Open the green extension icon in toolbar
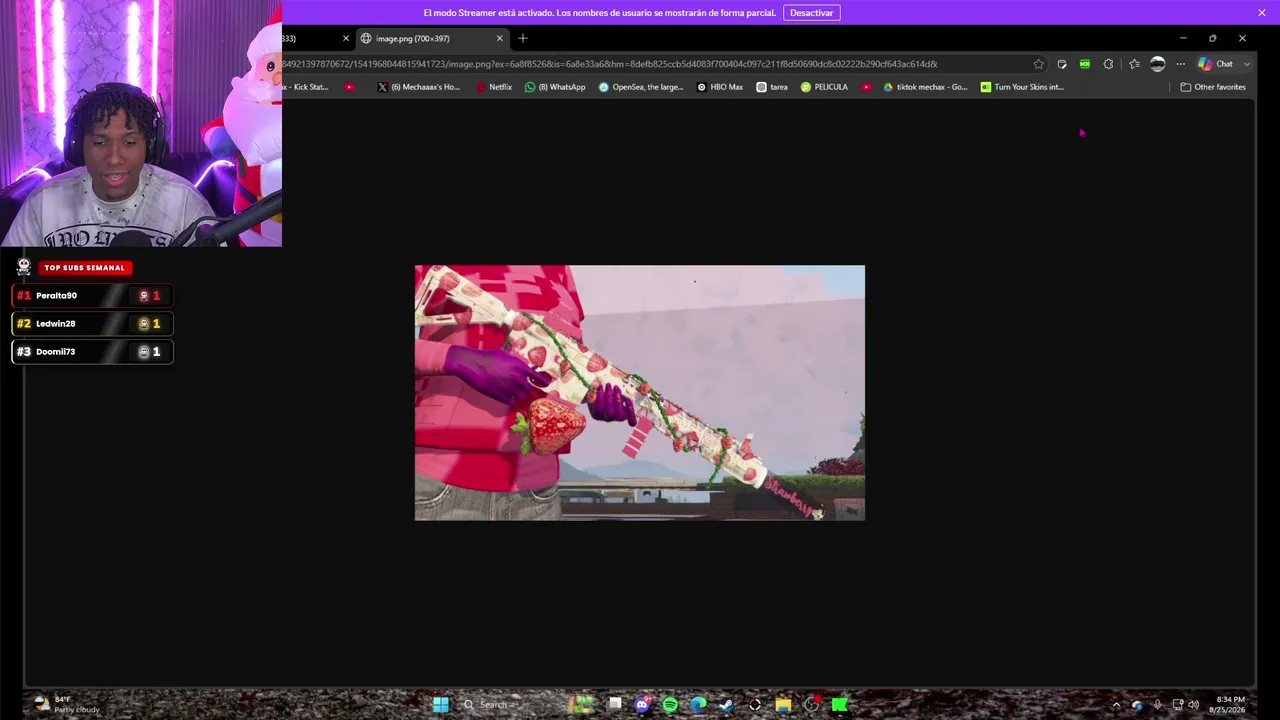This screenshot has height=720, width=1280. coord(1085,64)
